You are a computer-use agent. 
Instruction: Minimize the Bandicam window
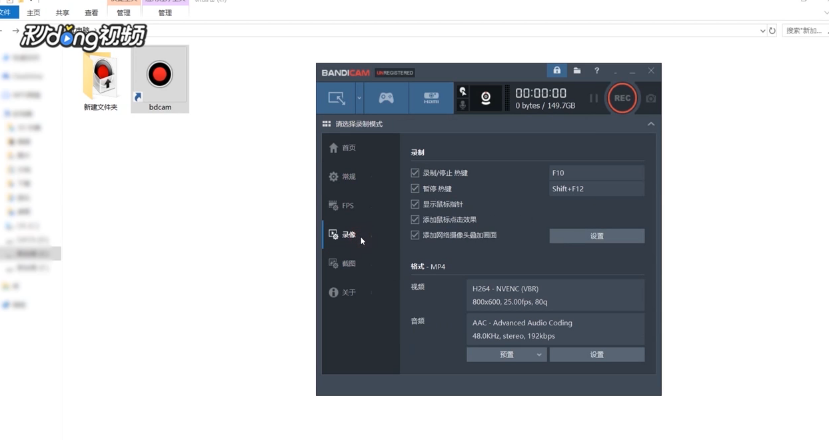click(x=632, y=71)
